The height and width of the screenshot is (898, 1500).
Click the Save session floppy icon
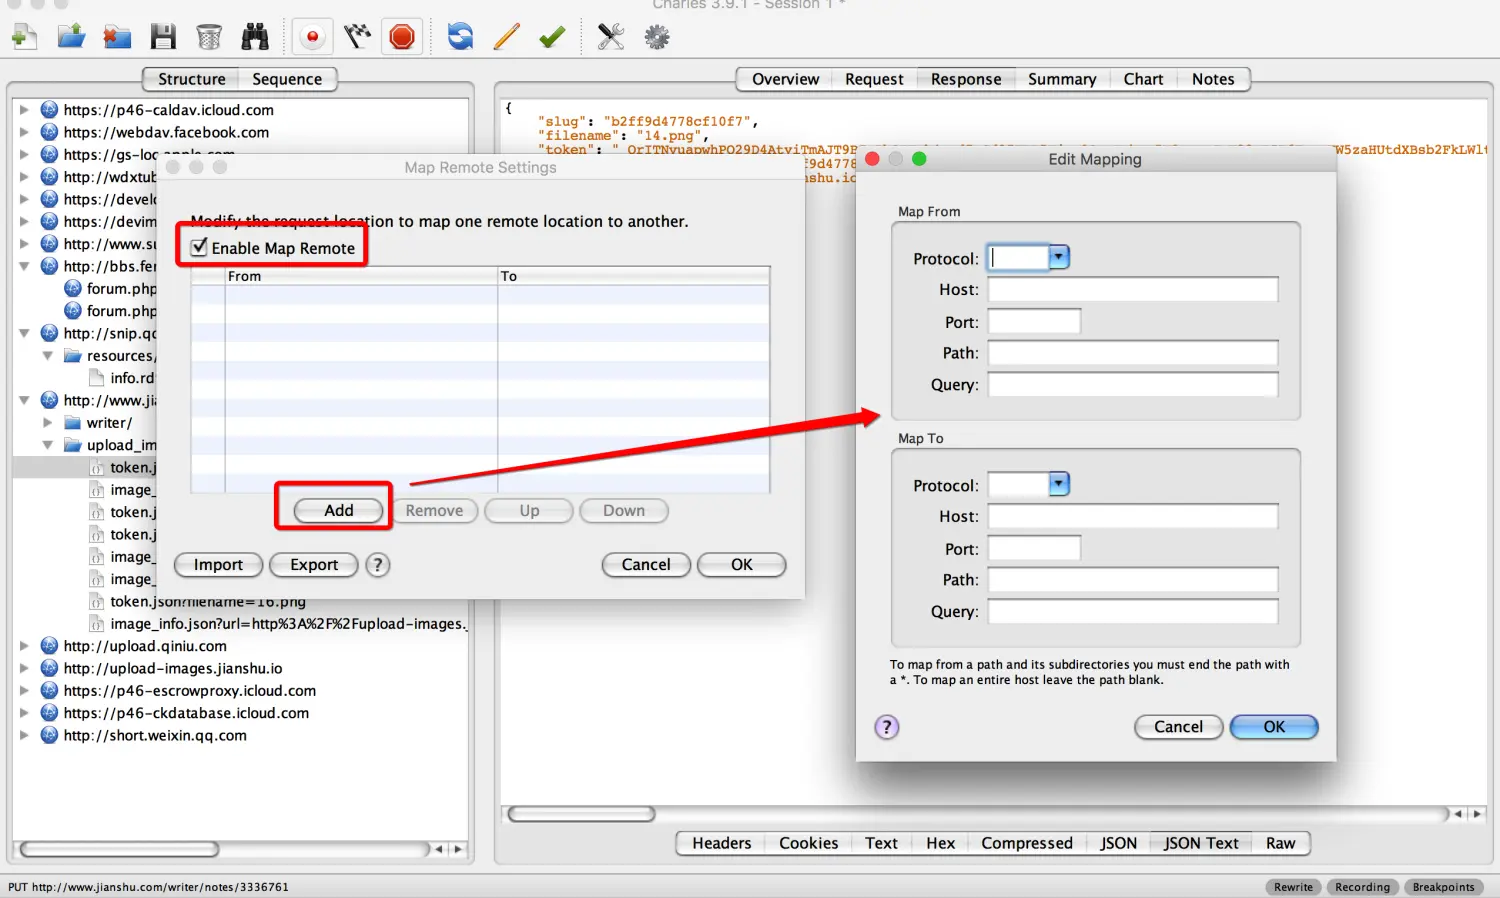click(163, 38)
